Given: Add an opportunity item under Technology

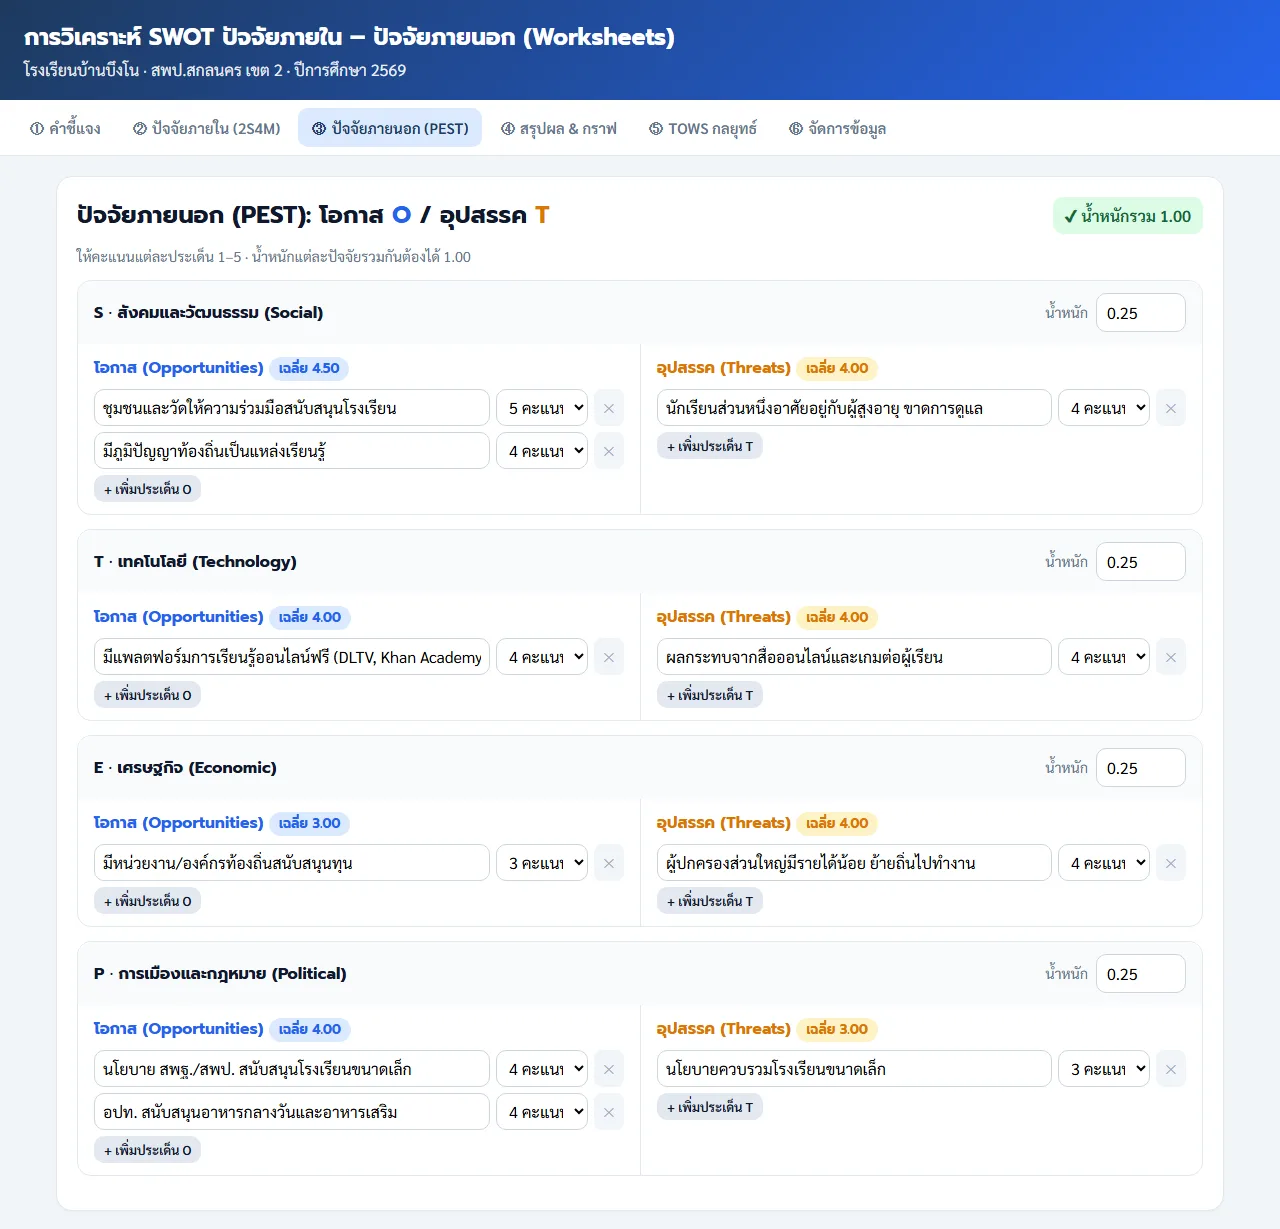Looking at the screenshot, I should point(147,695).
